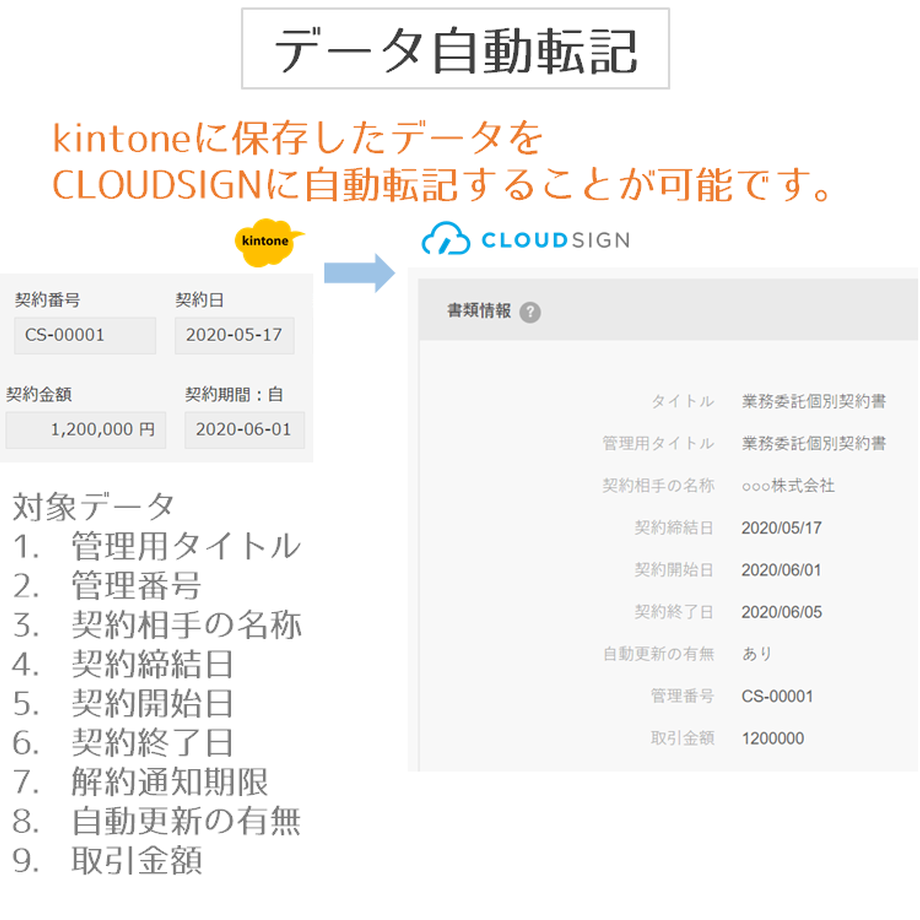
Task: Select the 契約日 field showing 2020-05-17
Action: pyautogui.click(x=235, y=336)
